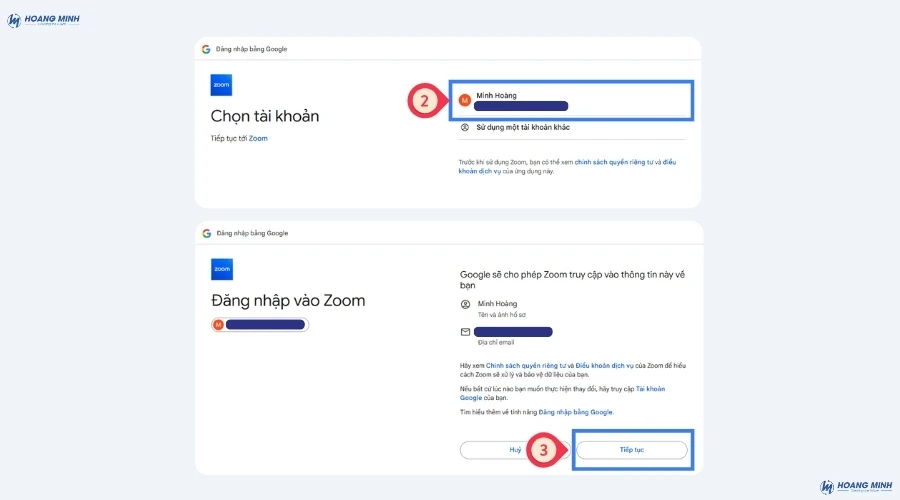This screenshot has width=900, height=500.
Task: Click the Zoom logo above 'Đăng nhập vào Zoom'
Action: coord(222,269)
